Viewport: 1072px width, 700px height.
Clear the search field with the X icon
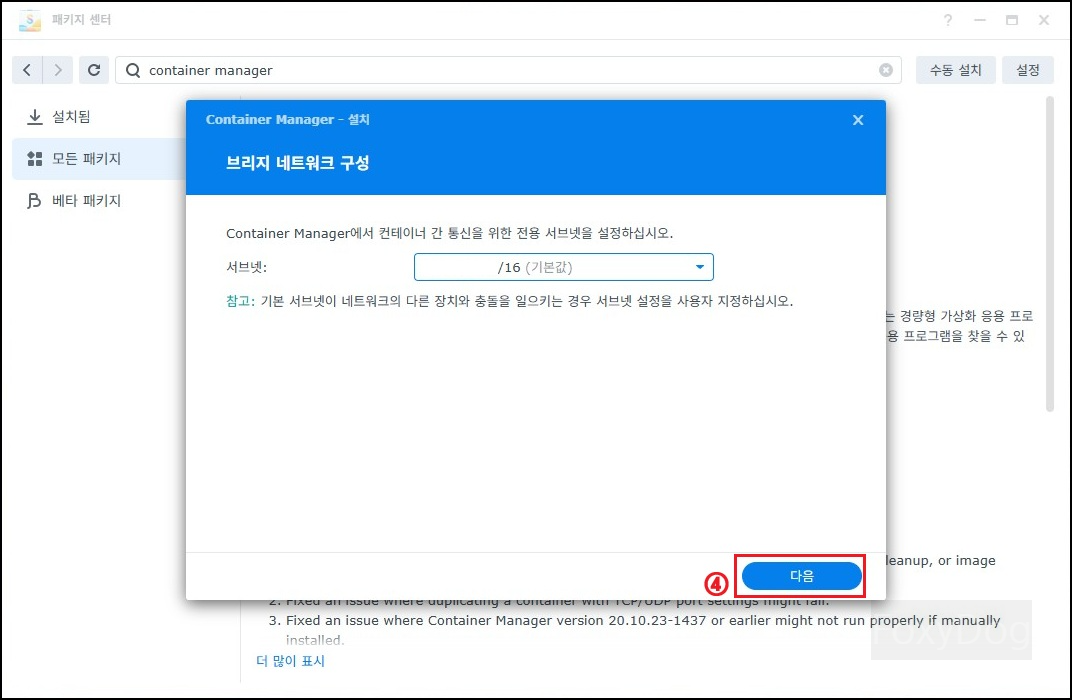[x=885, y=70]
